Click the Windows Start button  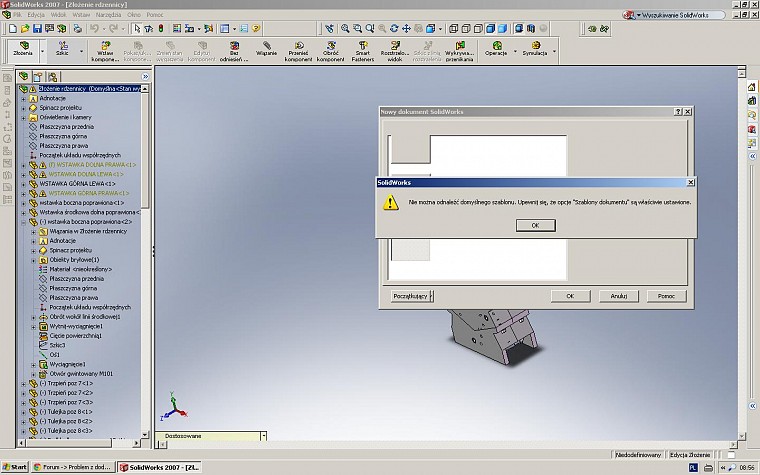click(14, 467)
